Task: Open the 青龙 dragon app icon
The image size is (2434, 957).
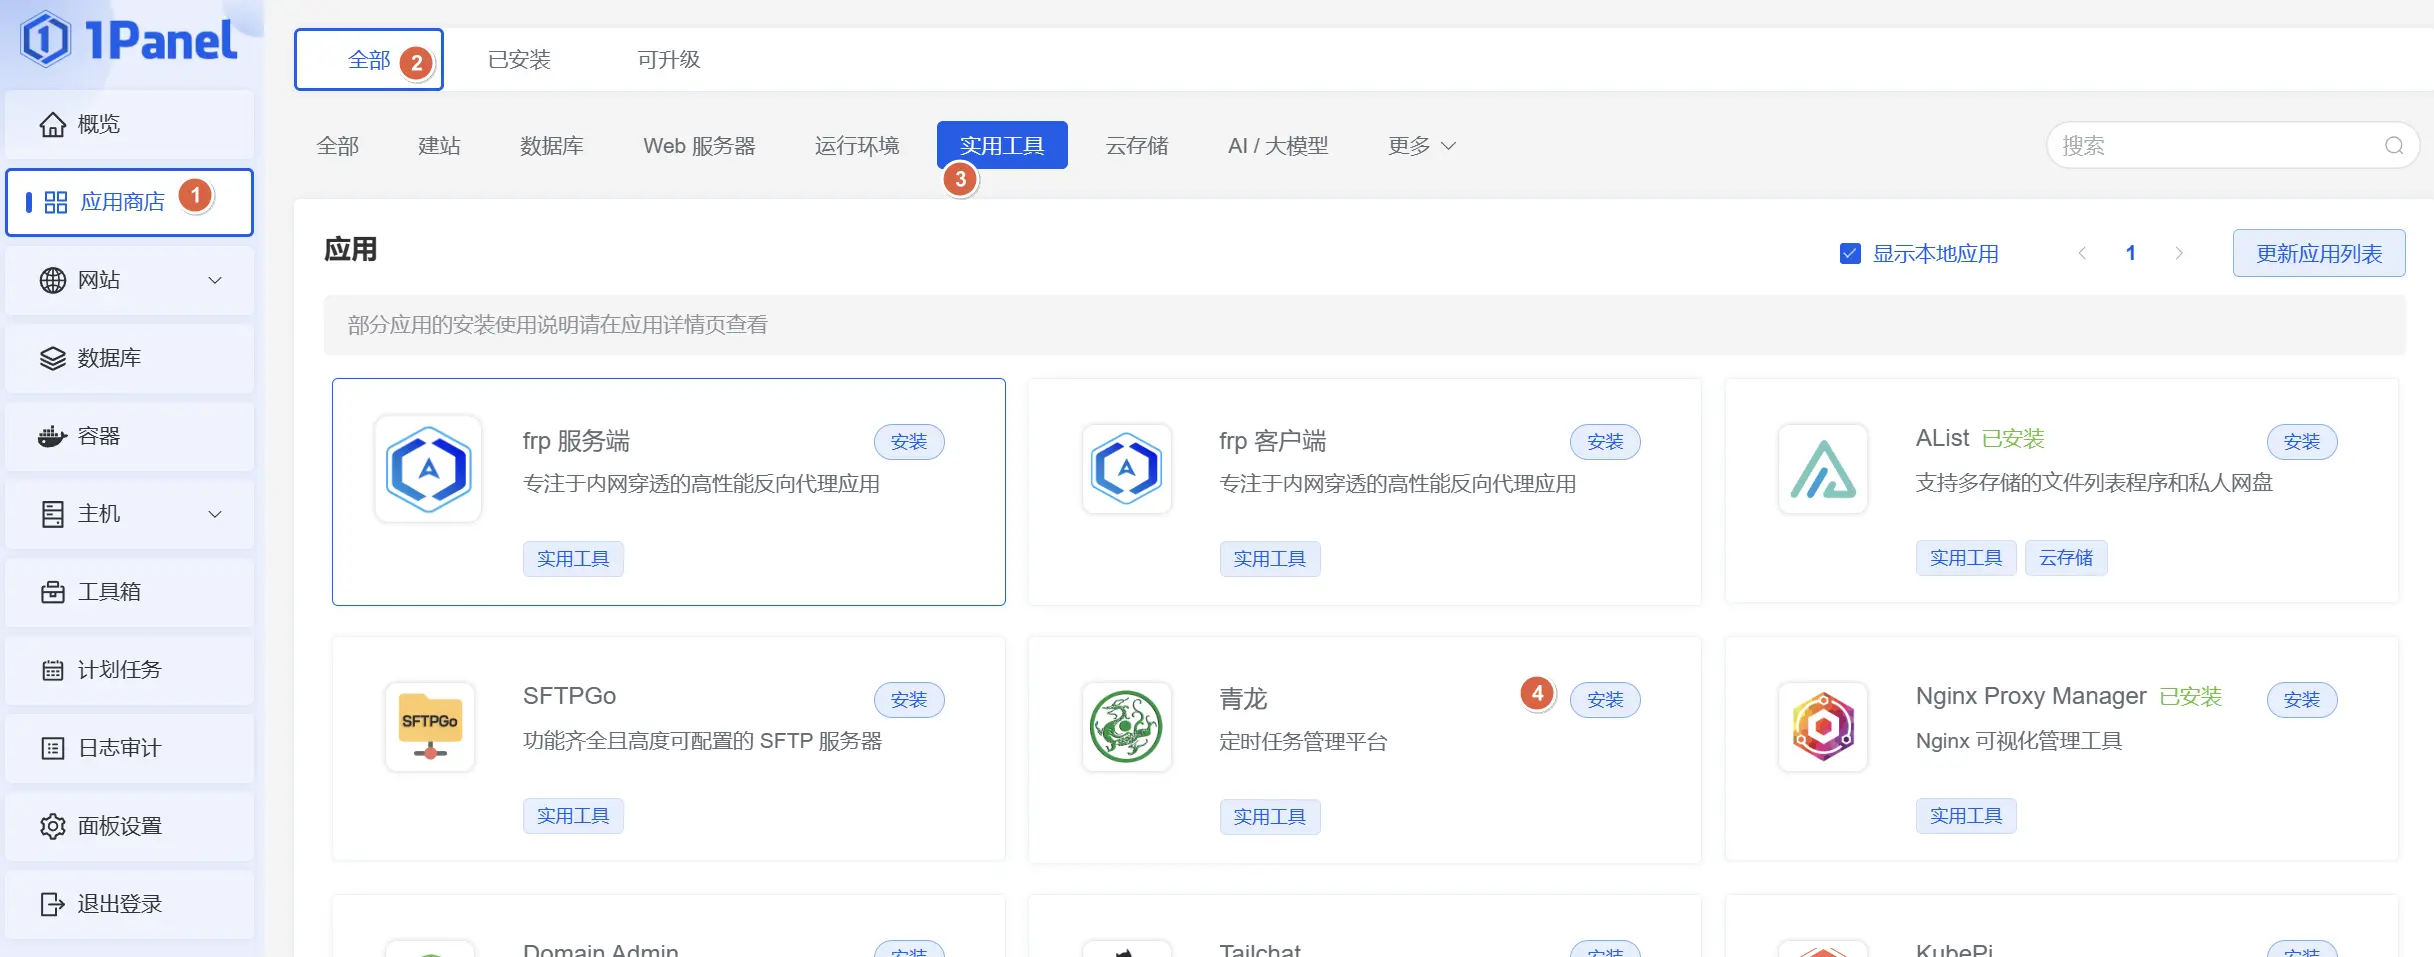Action: 1126,727
